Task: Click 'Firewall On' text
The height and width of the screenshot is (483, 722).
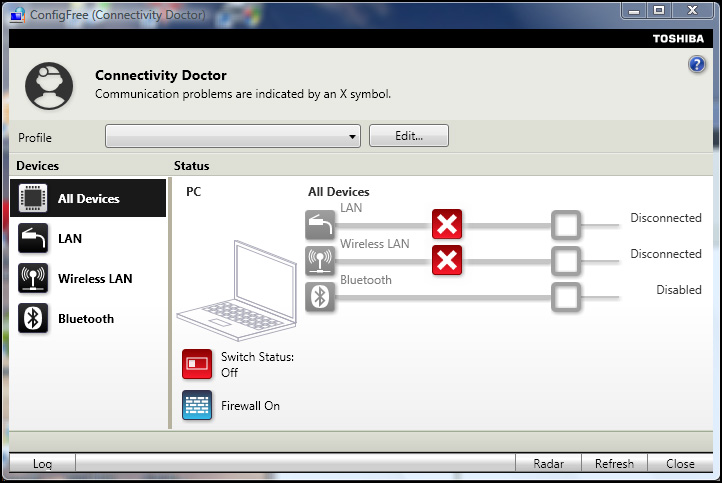Action: [250, 406]
